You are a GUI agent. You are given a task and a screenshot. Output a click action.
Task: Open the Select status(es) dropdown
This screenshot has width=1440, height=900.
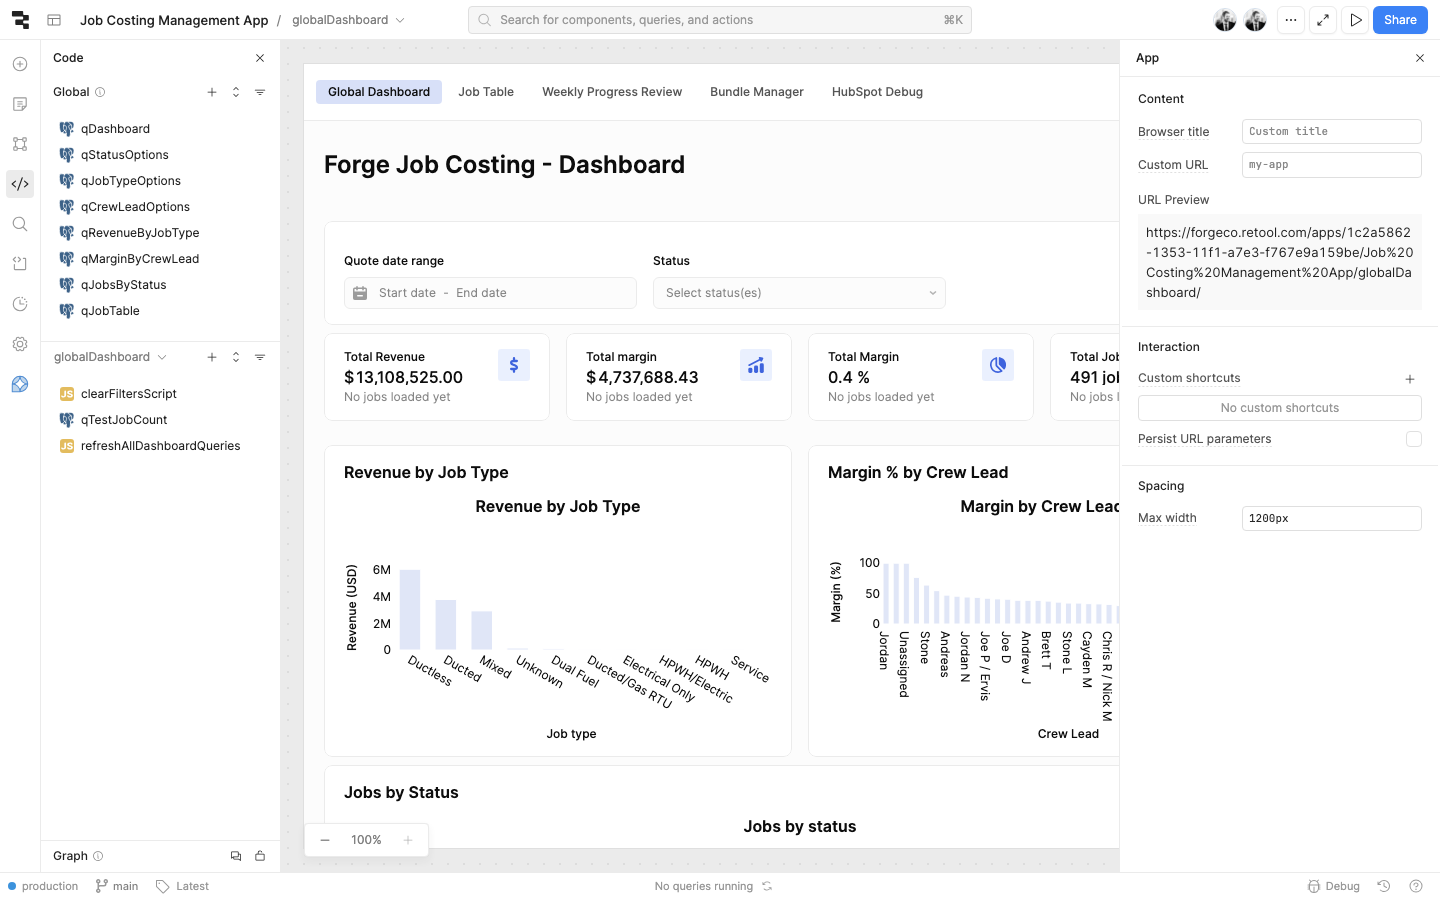click(x=798, y=293)
